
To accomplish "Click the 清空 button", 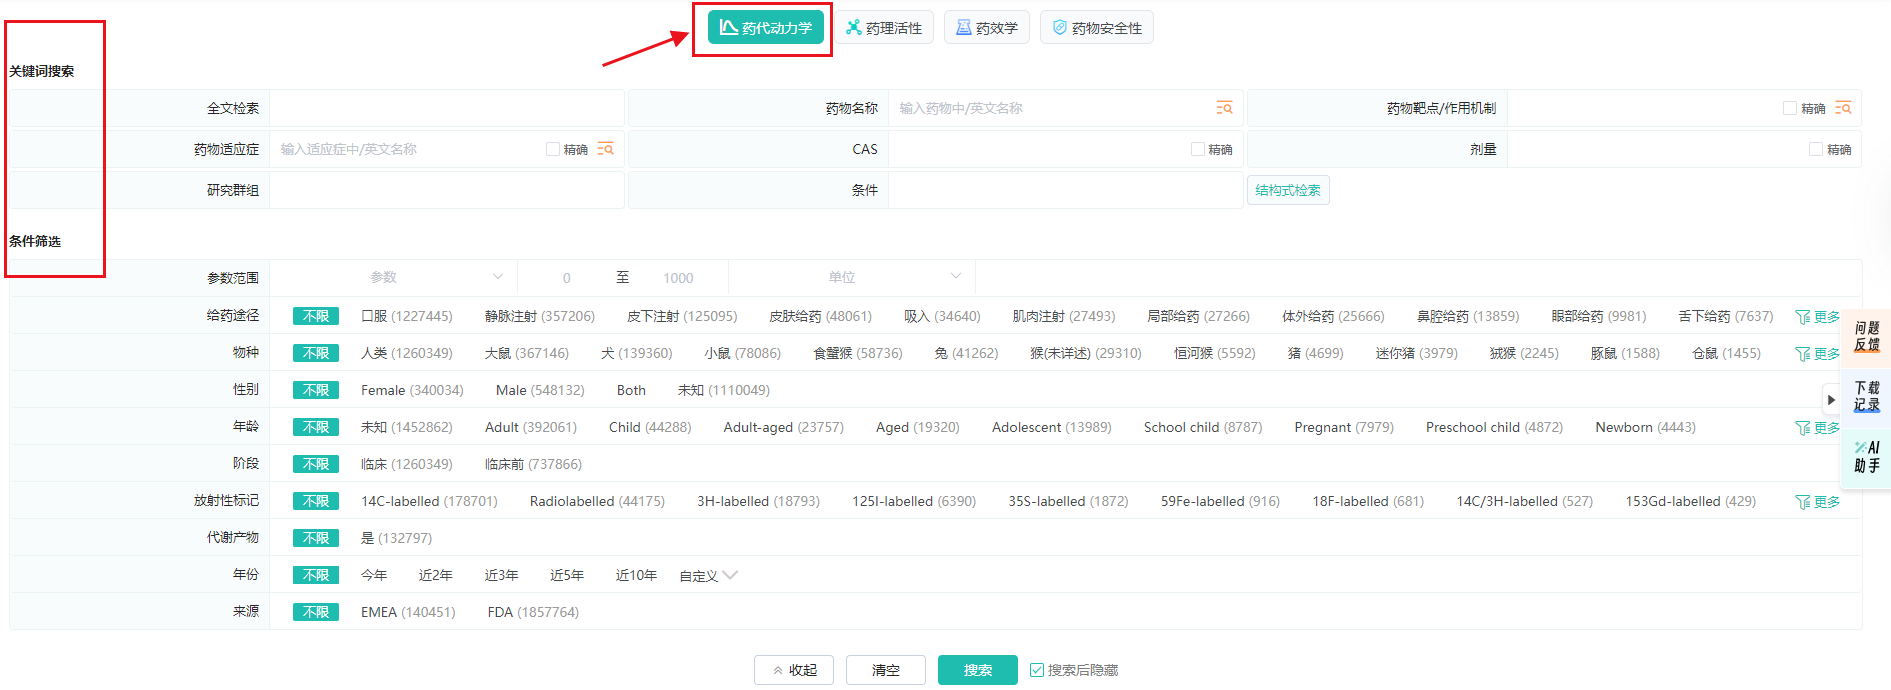I will point(886,670).
